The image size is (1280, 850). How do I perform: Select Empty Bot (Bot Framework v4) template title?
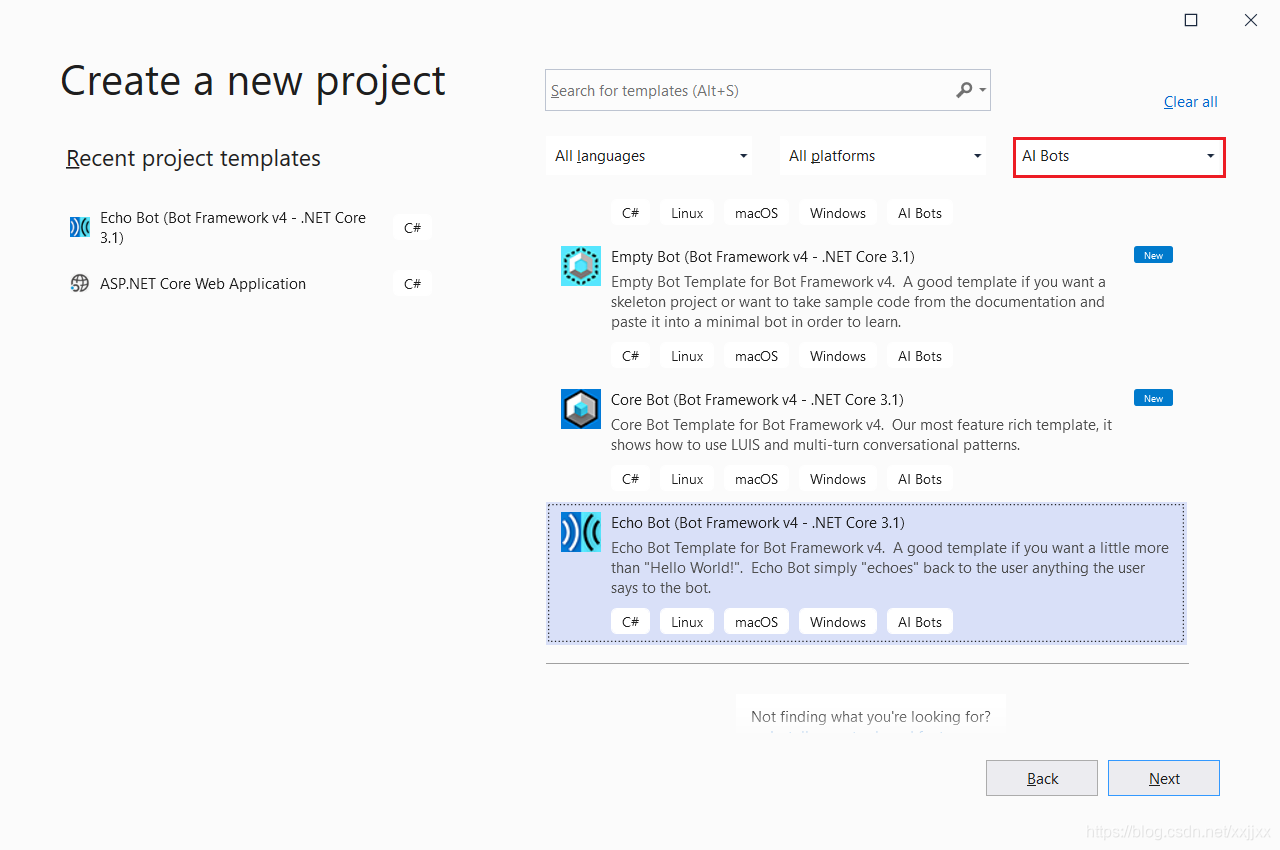tap(763, 256)
